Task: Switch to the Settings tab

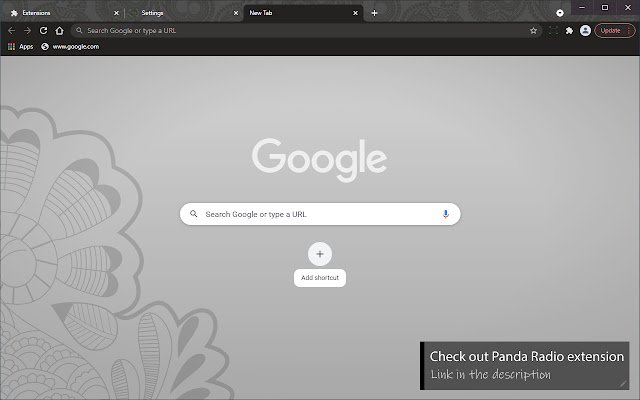Action: pos(184,13)
